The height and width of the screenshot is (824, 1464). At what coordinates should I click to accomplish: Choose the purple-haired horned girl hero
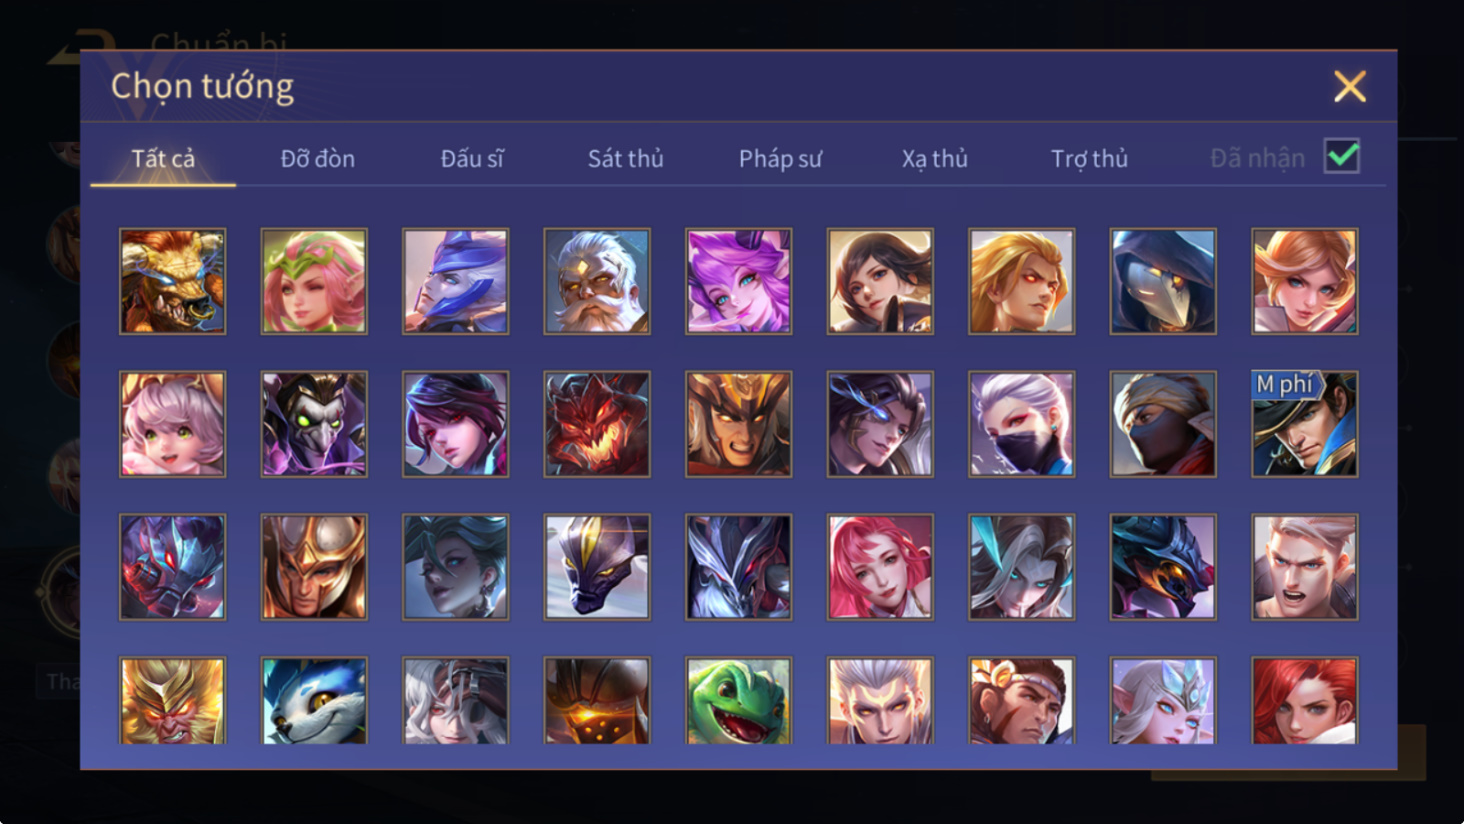(738, 281)
